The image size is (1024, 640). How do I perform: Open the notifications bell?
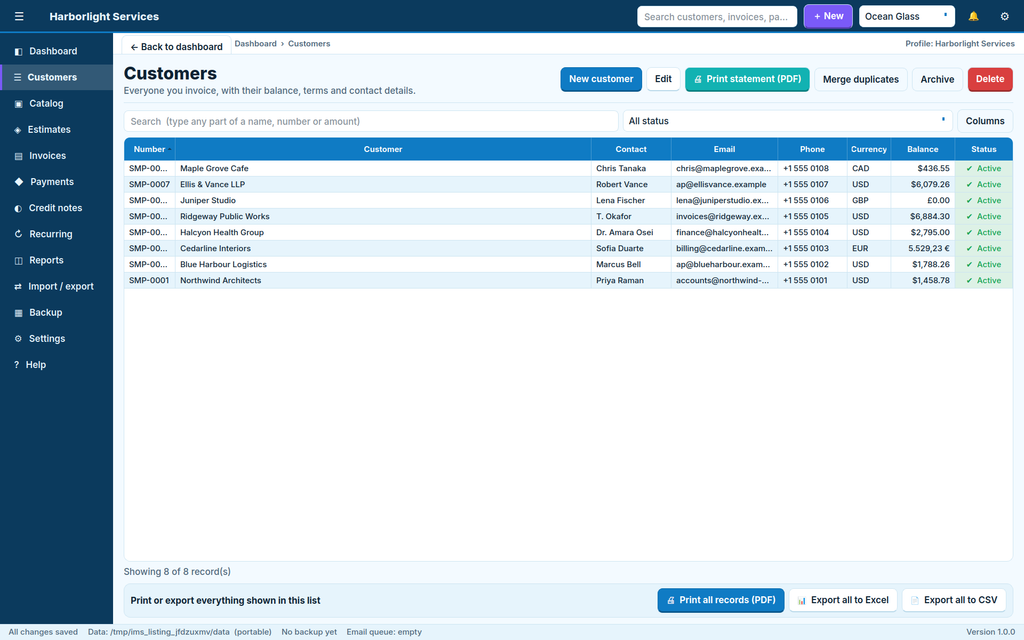(973, 16)
